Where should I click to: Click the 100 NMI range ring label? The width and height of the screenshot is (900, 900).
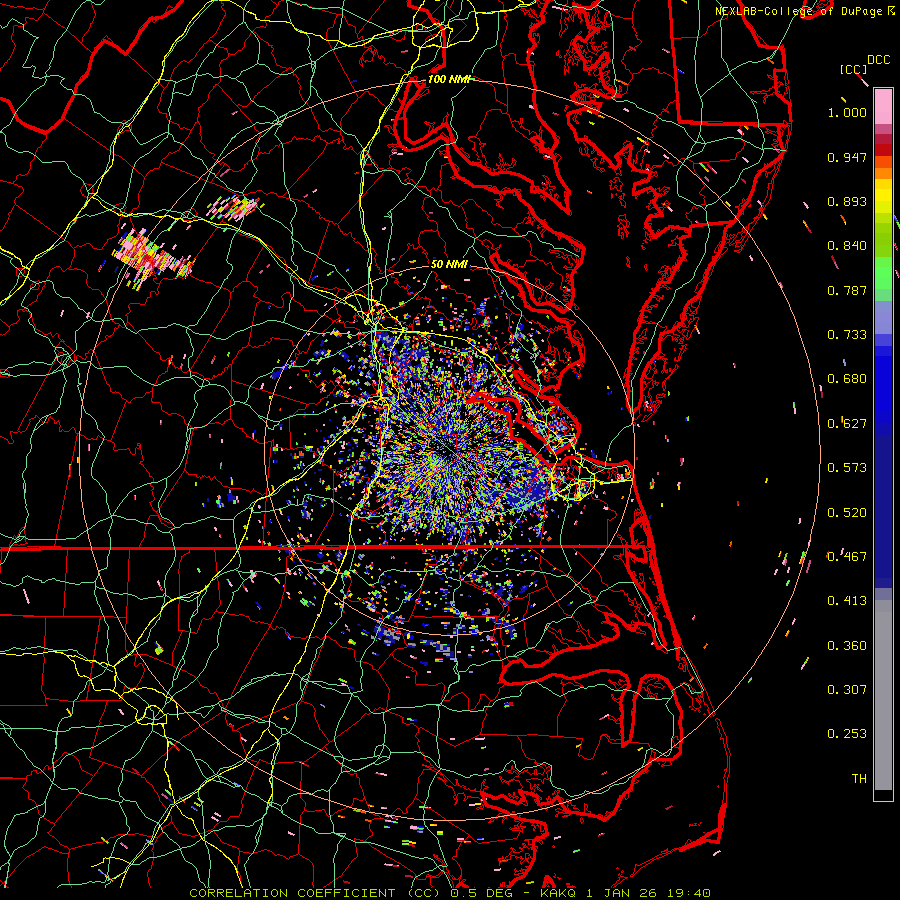[449, 79]
